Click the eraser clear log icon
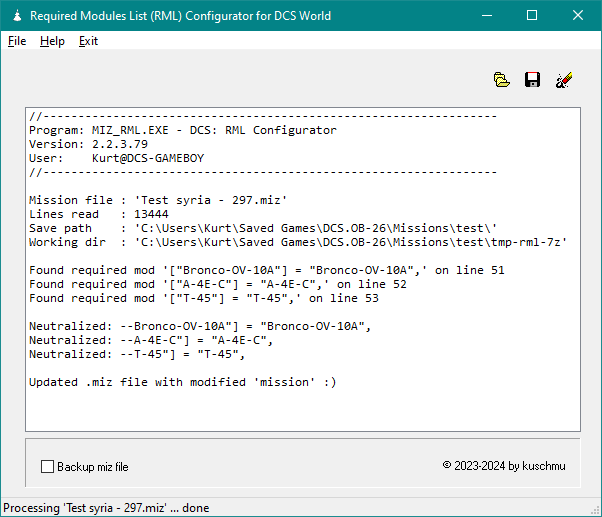This screenshot has width=602, height=517. point(563,80)
